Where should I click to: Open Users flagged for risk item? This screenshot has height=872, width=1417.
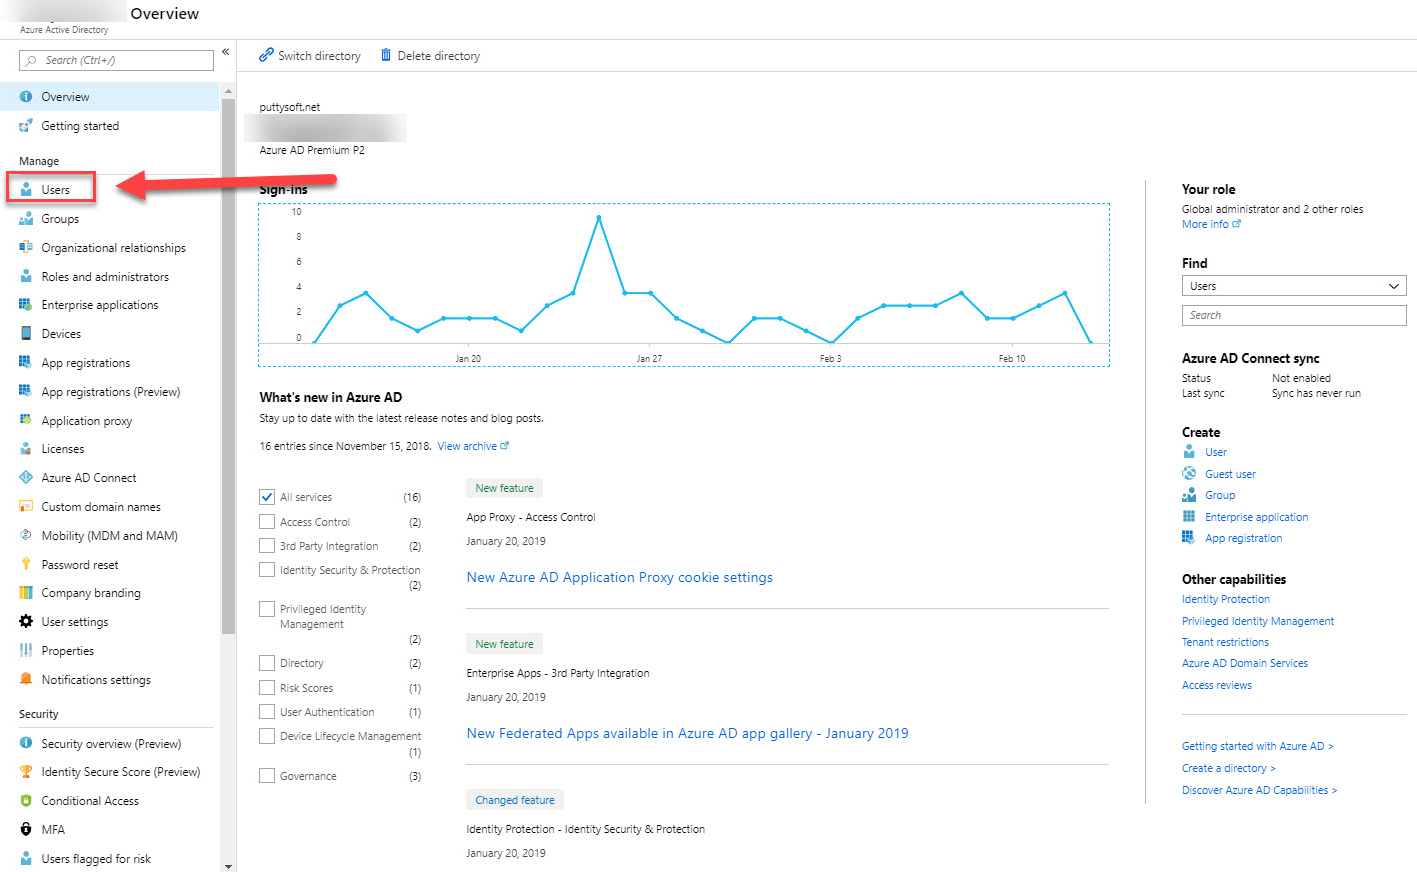[96, 859]
